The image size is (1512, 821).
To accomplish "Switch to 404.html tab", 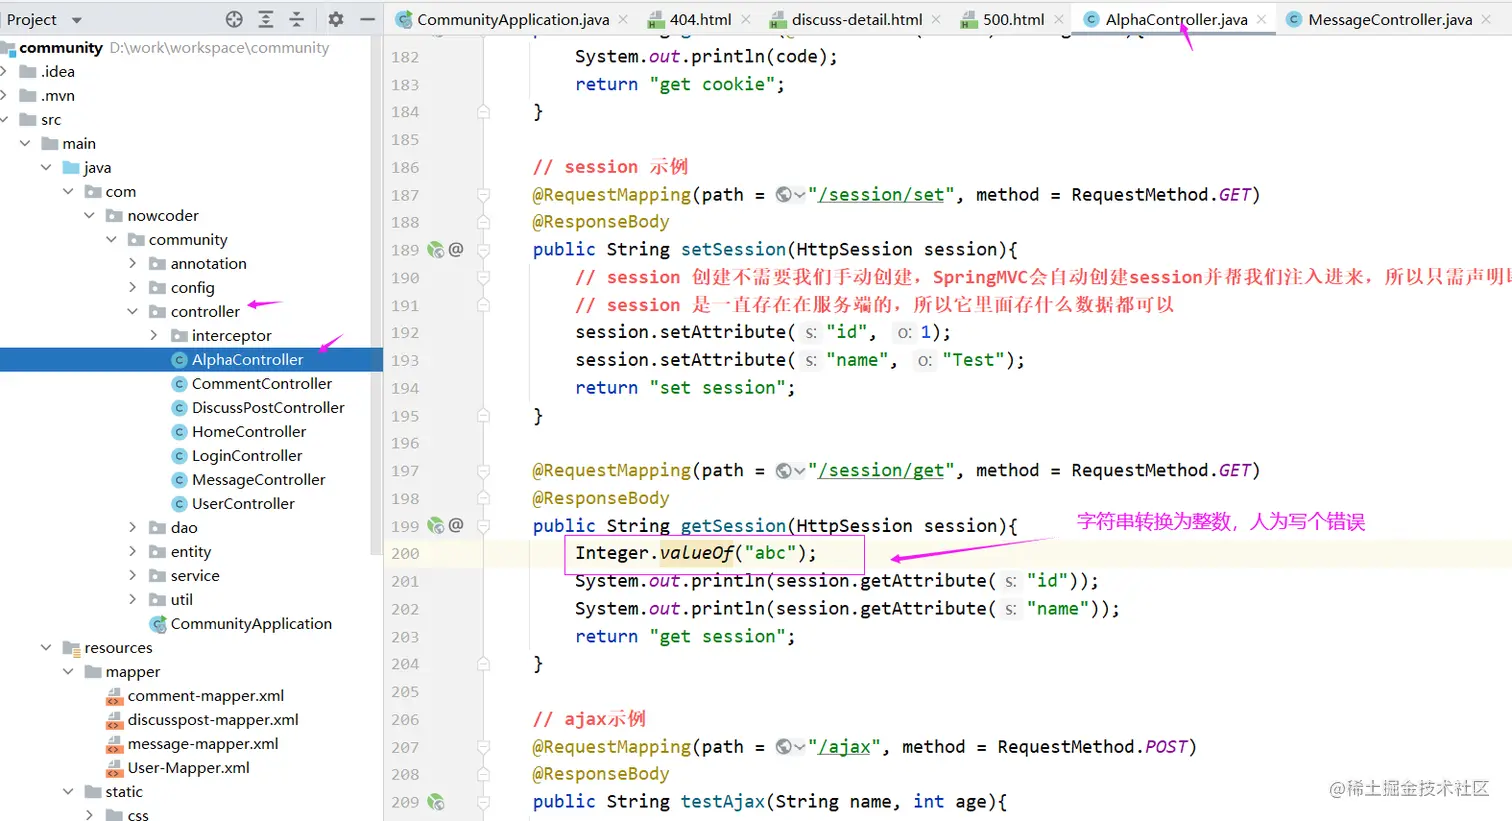I will click(x=701, y=19).
